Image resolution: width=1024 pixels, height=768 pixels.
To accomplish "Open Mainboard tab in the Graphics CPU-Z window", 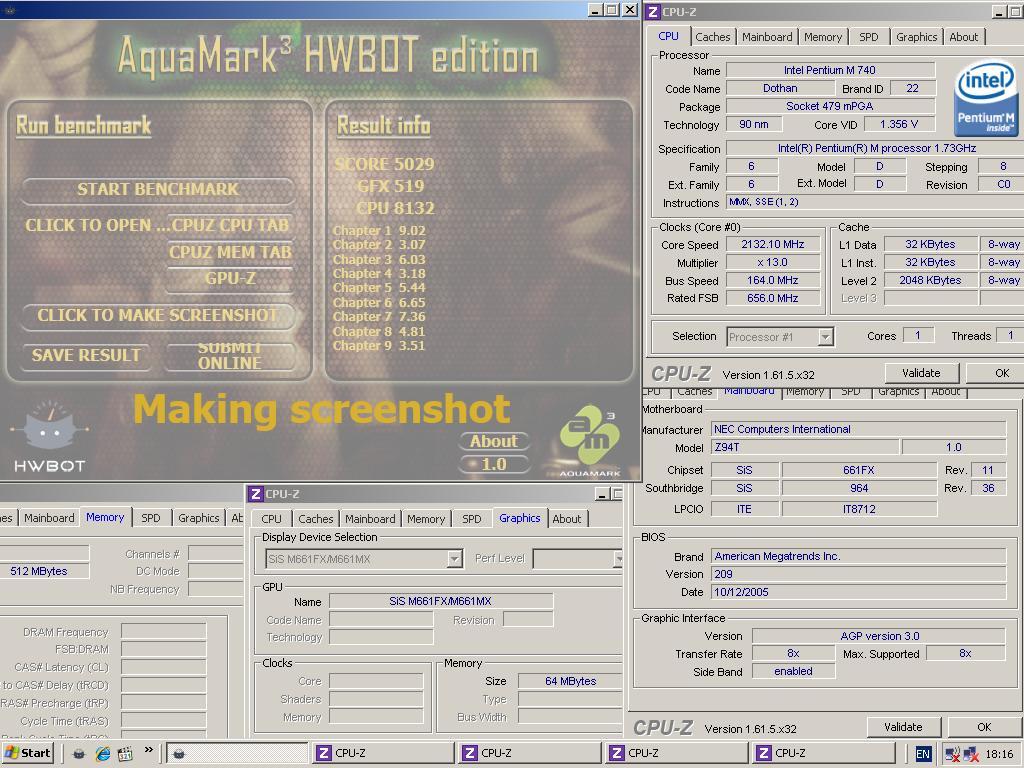I will [370, 519].
